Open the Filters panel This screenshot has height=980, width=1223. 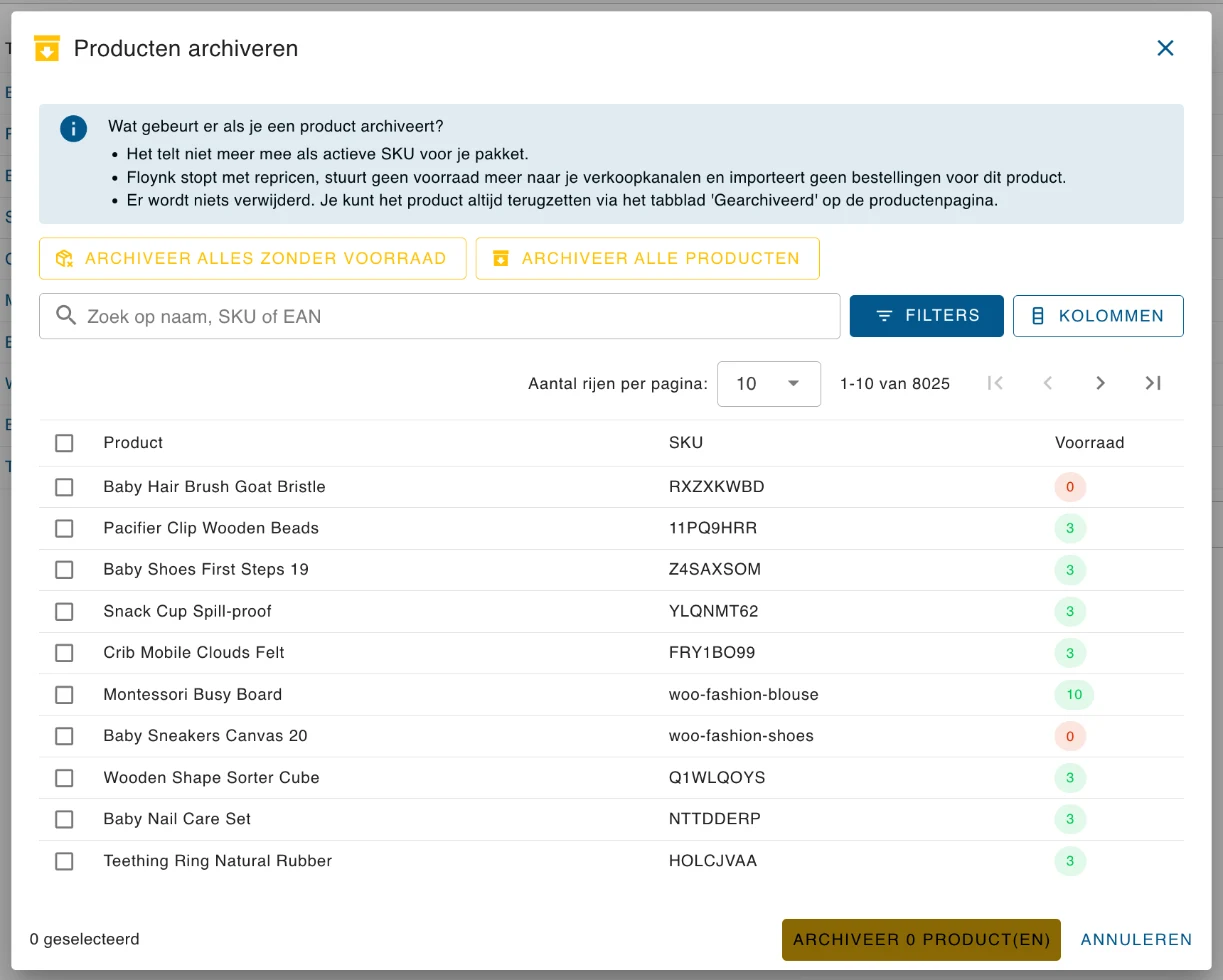tap(927, 316)
